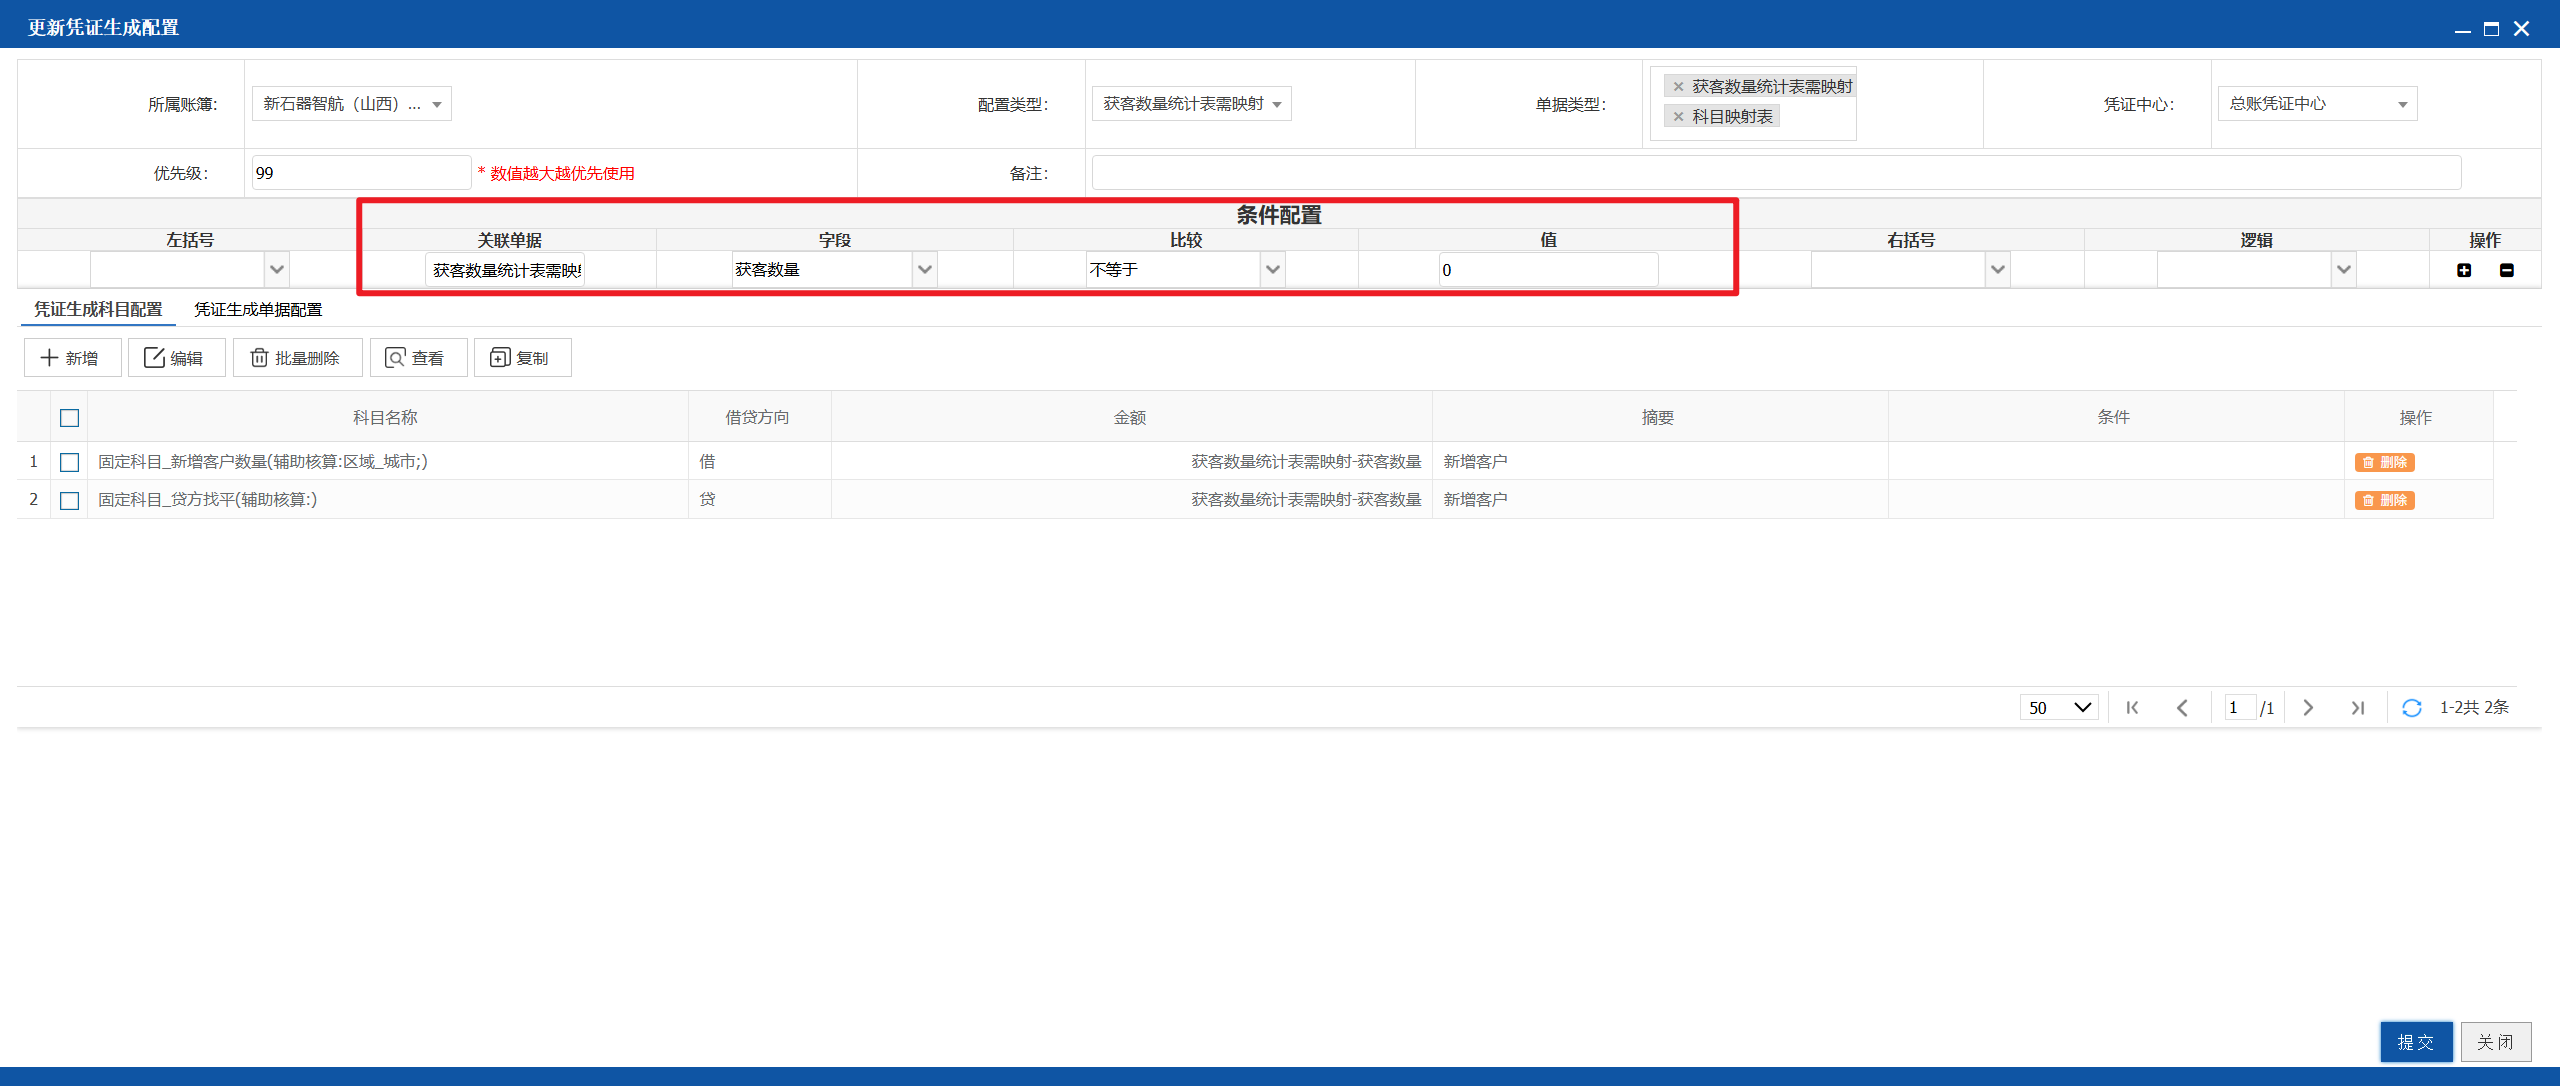Viewport: 2560px width, 1086px height.
Task: Open the 所属账簿 dropdown
Action: (x=352, y=104)
